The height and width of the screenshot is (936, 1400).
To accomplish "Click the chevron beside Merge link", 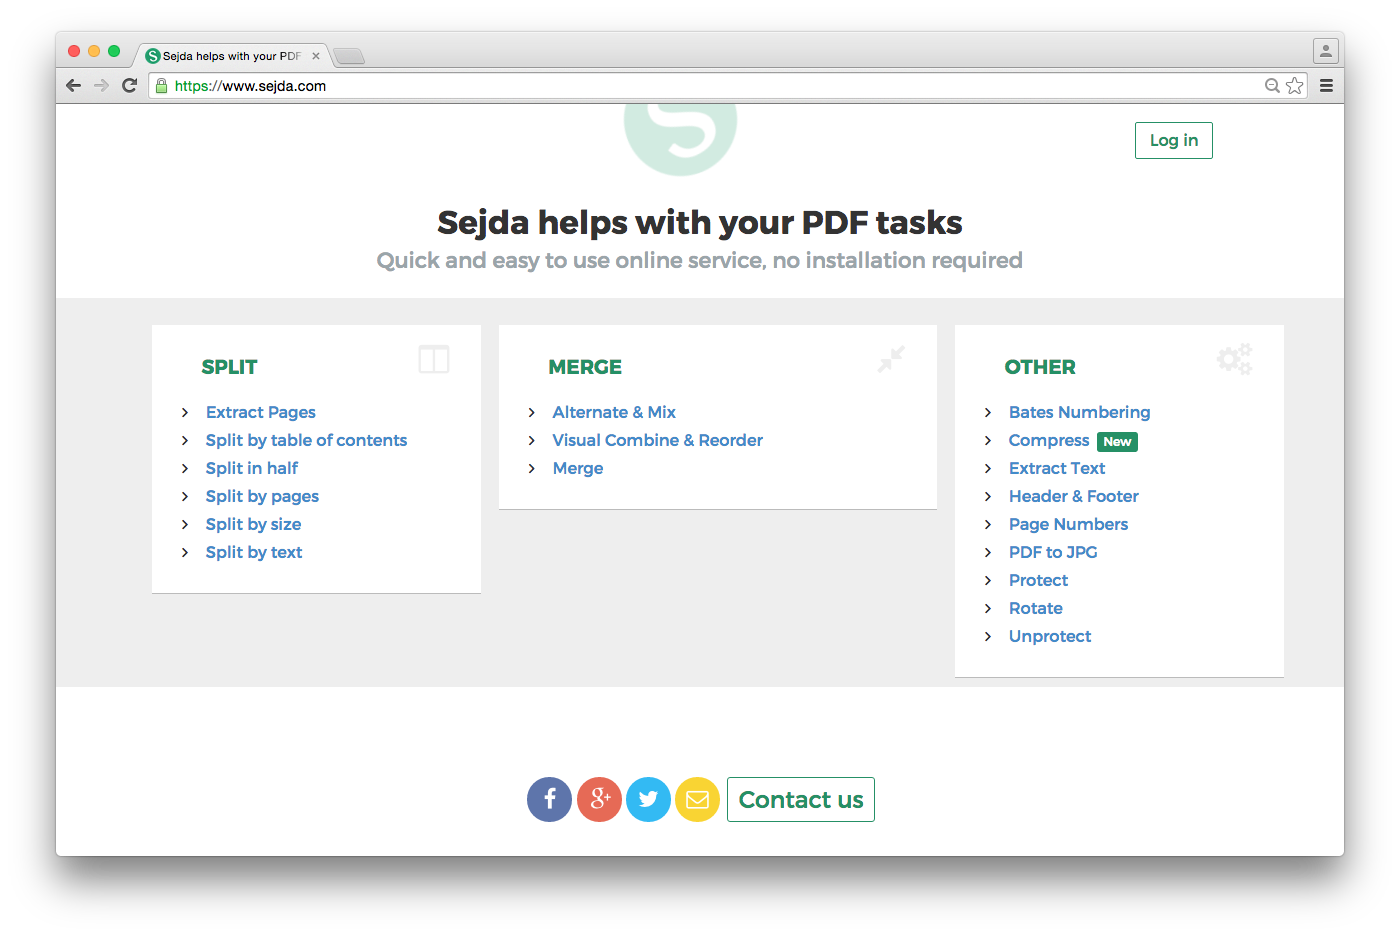I will [532, 468].
